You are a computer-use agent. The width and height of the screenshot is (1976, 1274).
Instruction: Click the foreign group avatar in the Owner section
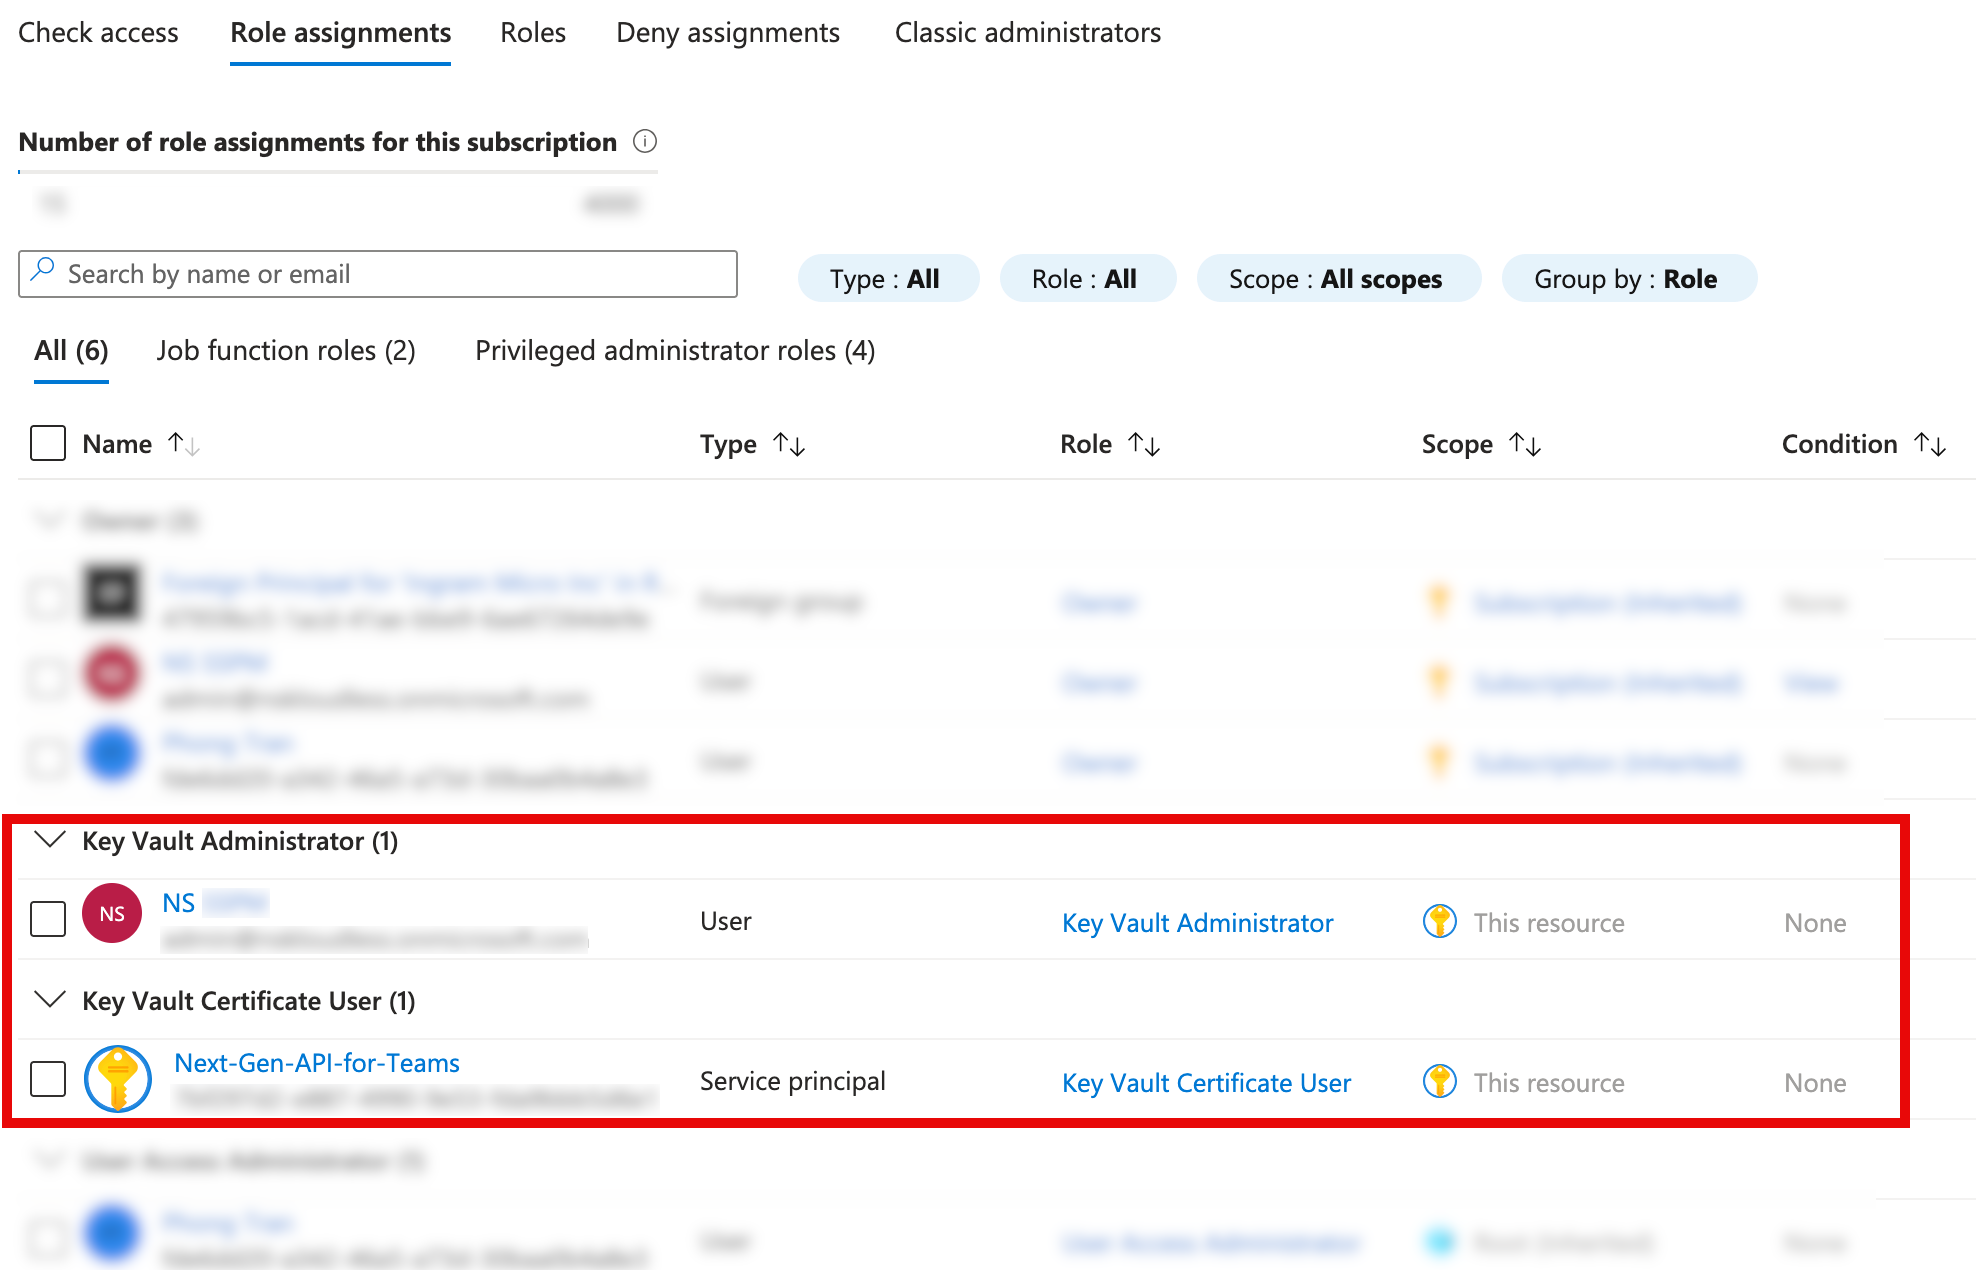pos(112,594)
